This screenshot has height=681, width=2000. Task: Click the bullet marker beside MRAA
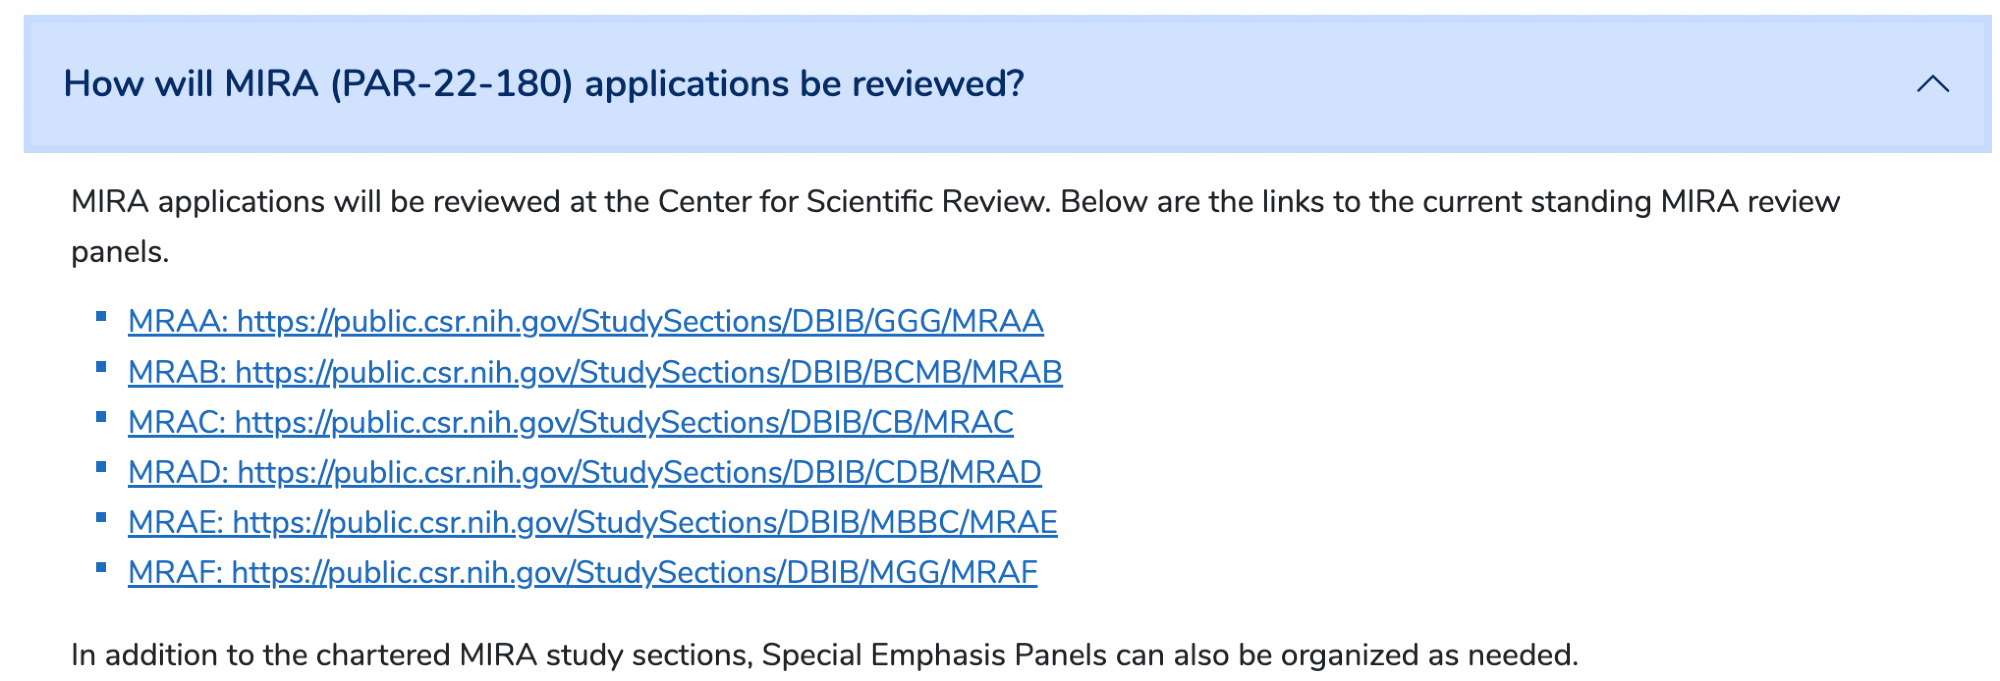coord(101,317)
